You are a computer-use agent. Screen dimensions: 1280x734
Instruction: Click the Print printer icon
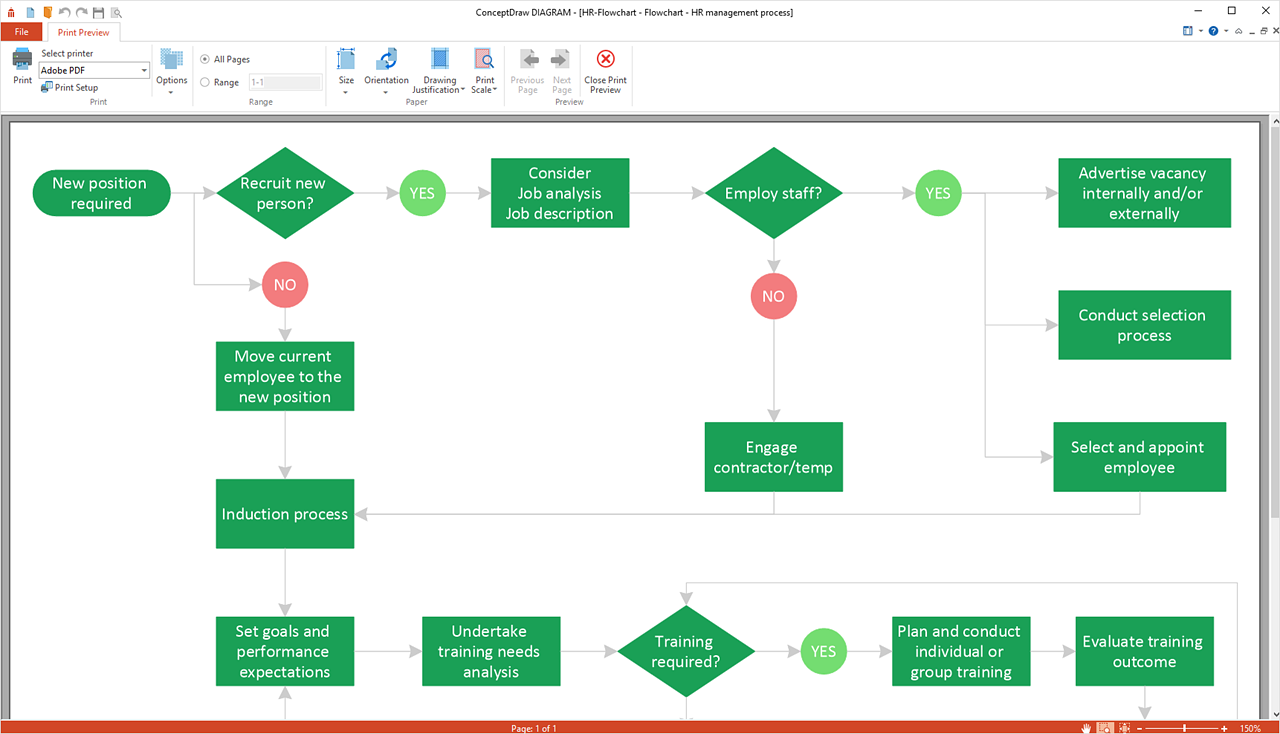pyautogui.click(x=22, y=60)
